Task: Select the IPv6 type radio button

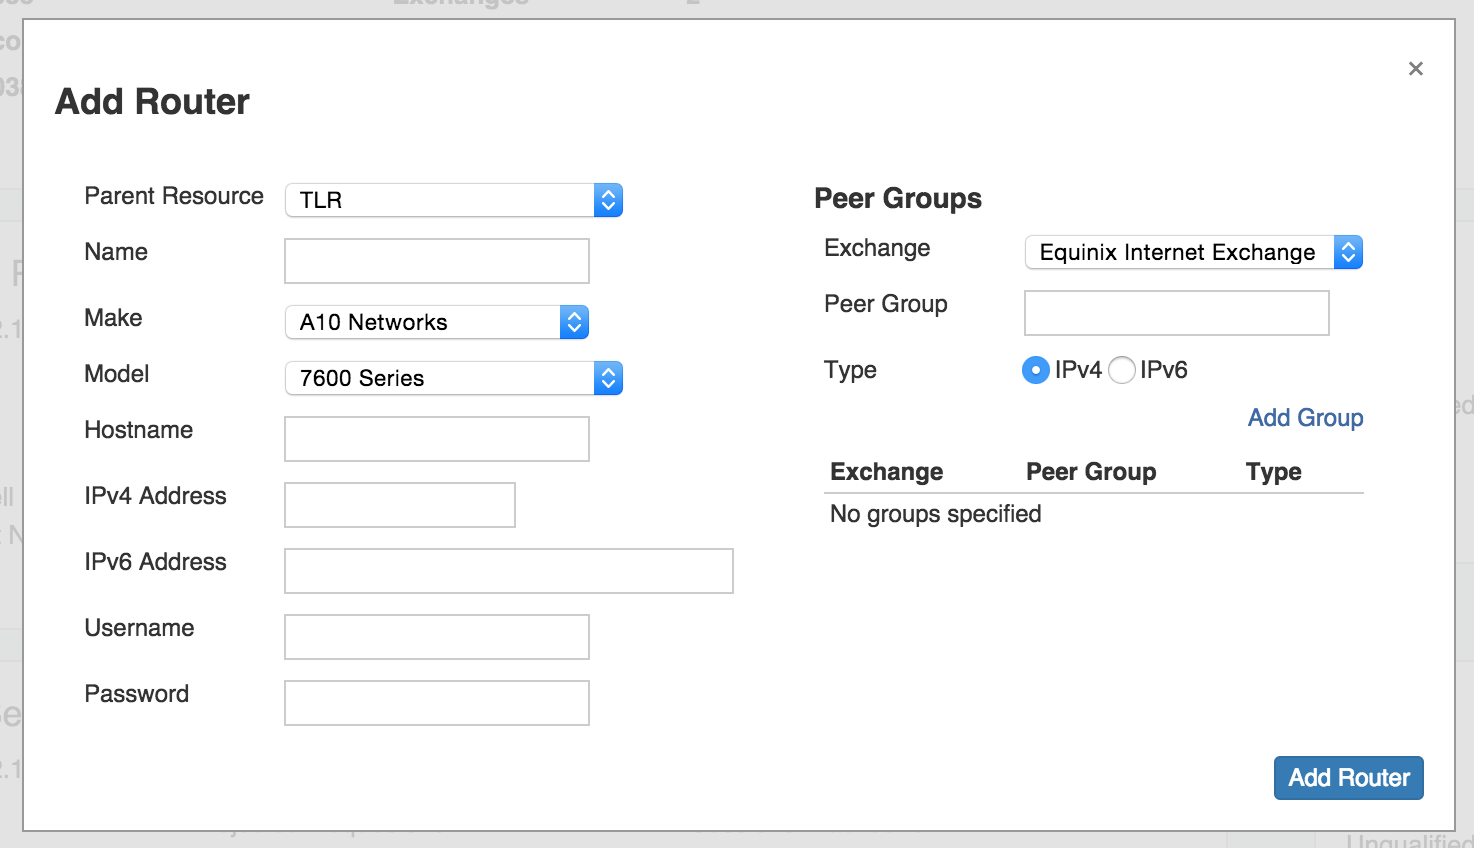Action: pyautogui.click(x=1122, y=370)
